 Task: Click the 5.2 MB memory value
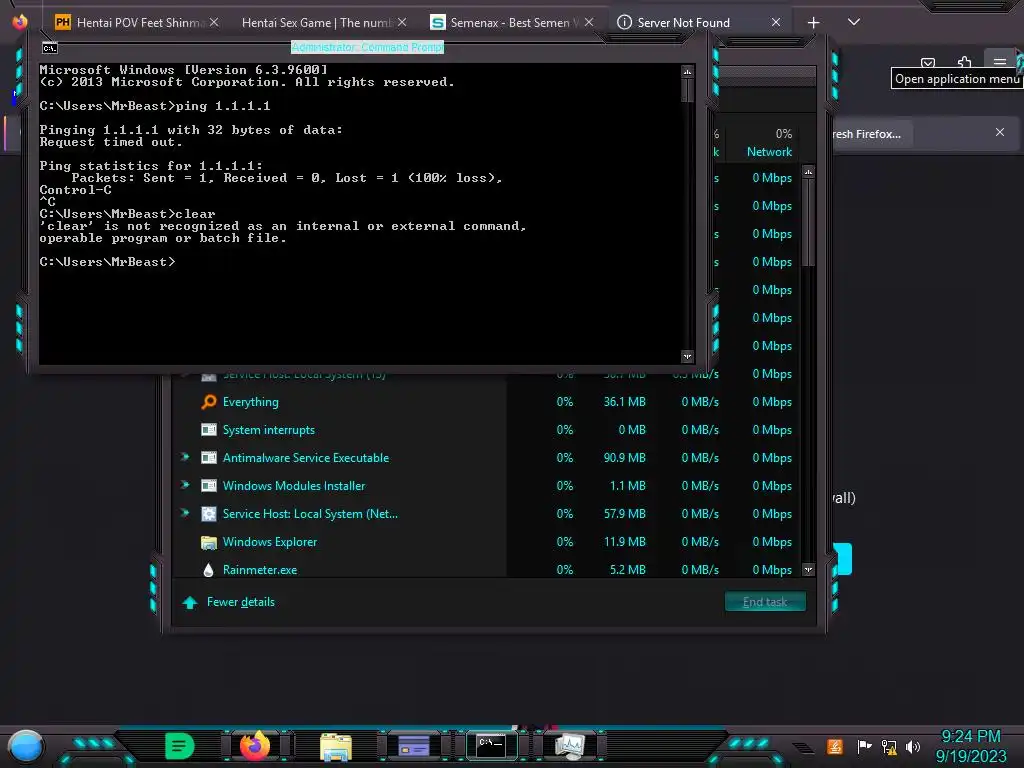click(x=628, y=570)
